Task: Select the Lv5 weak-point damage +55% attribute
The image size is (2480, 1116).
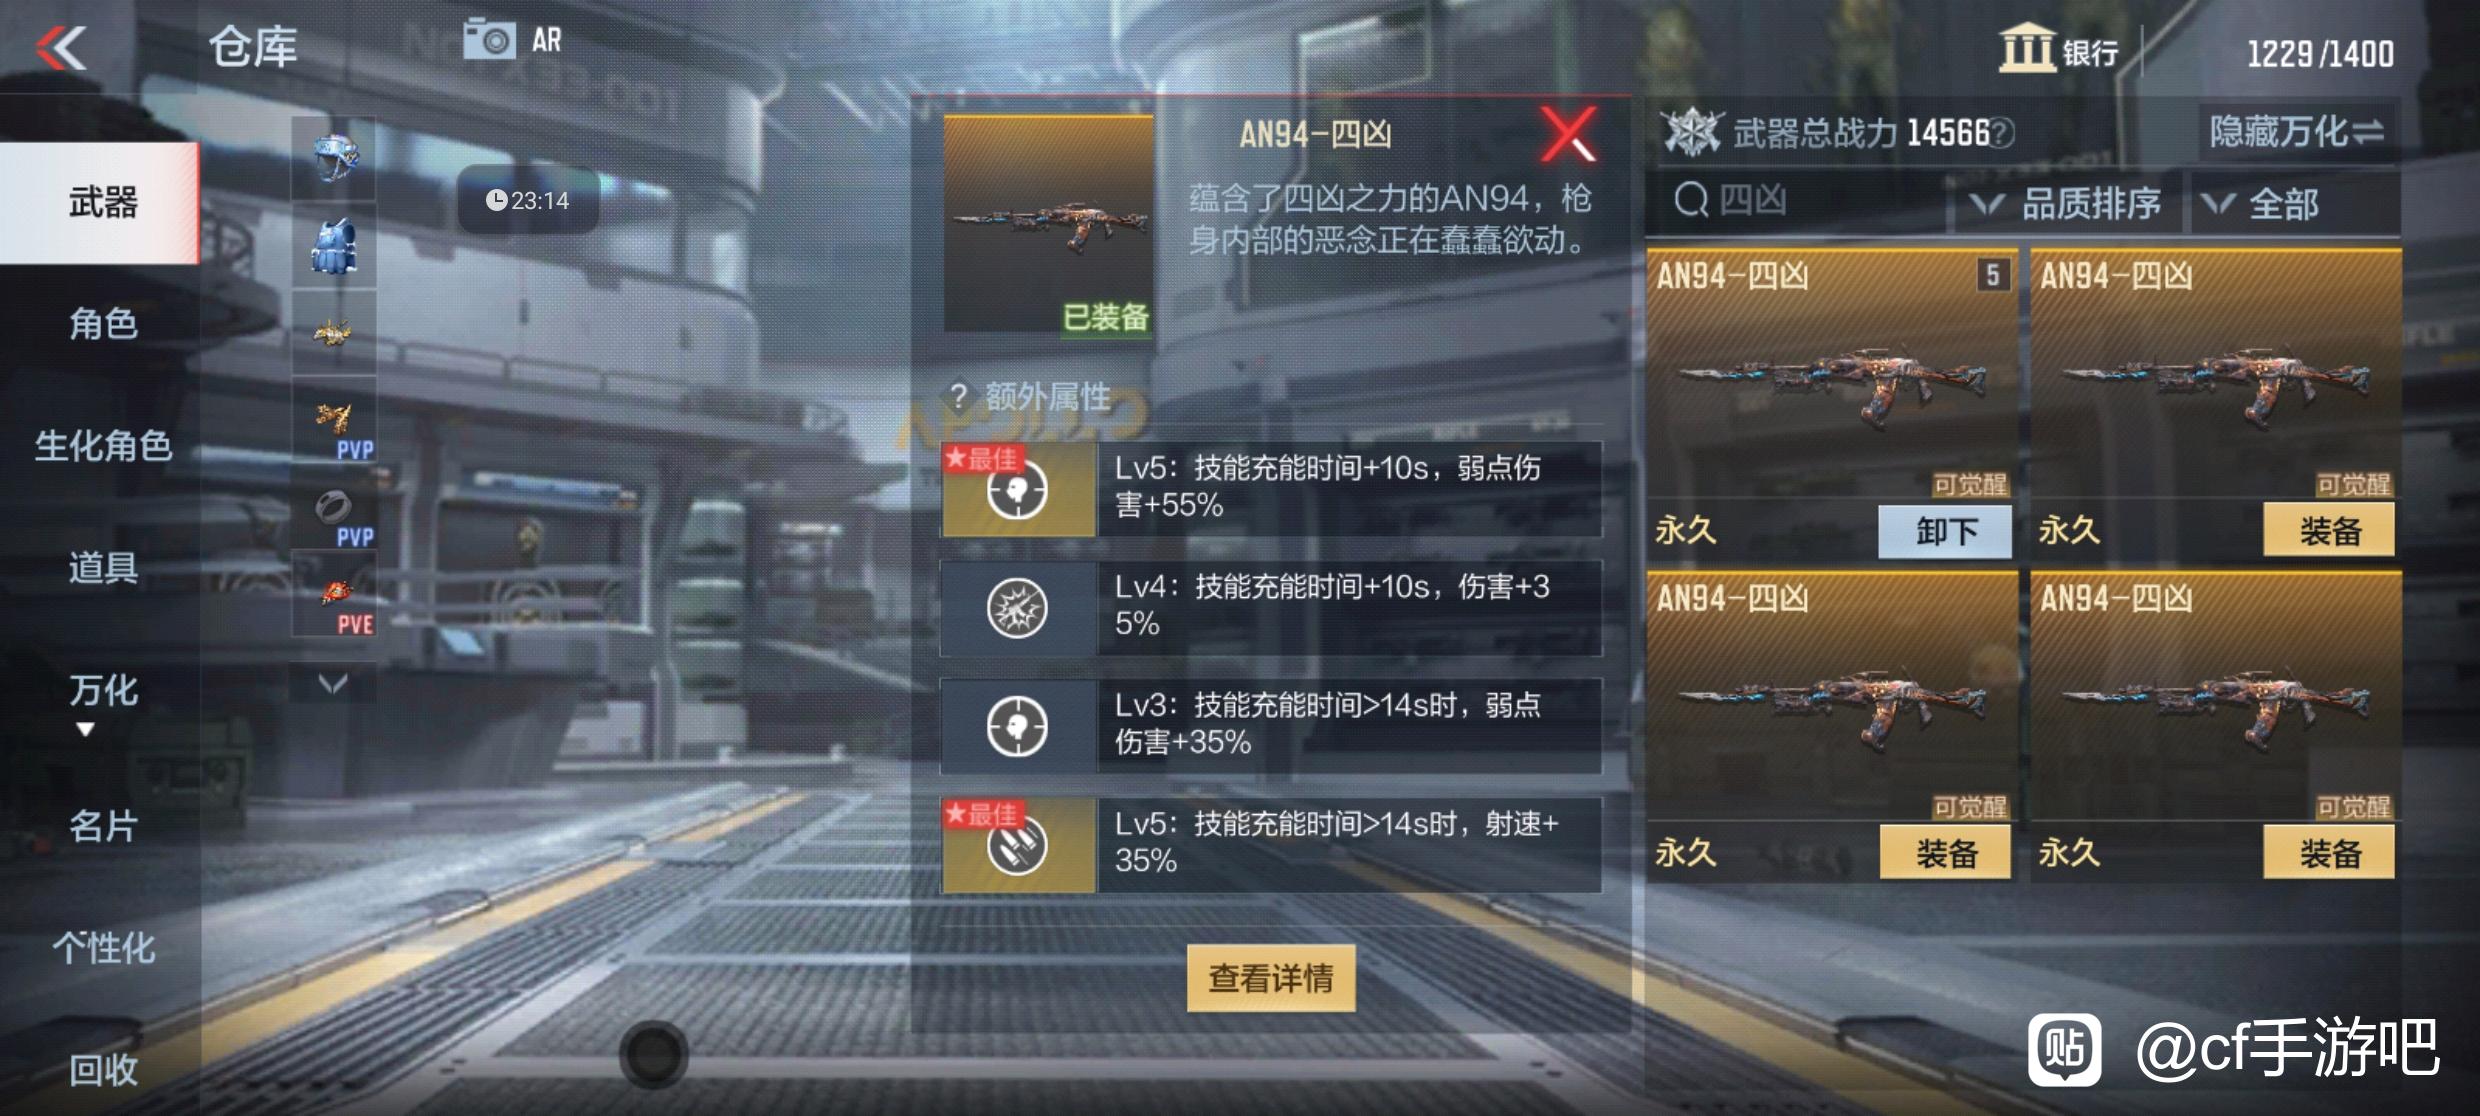Action: point(1271,489)
